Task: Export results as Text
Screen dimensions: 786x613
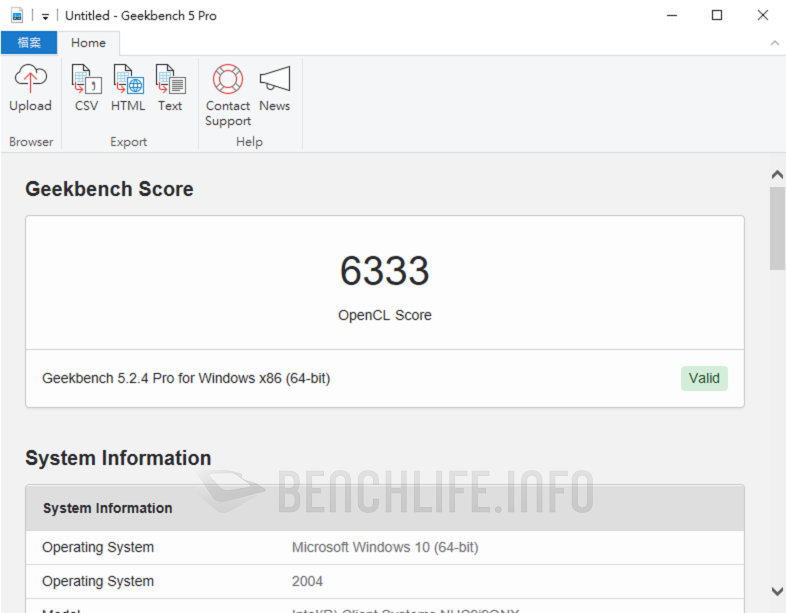Action: (x=170, y=88)
